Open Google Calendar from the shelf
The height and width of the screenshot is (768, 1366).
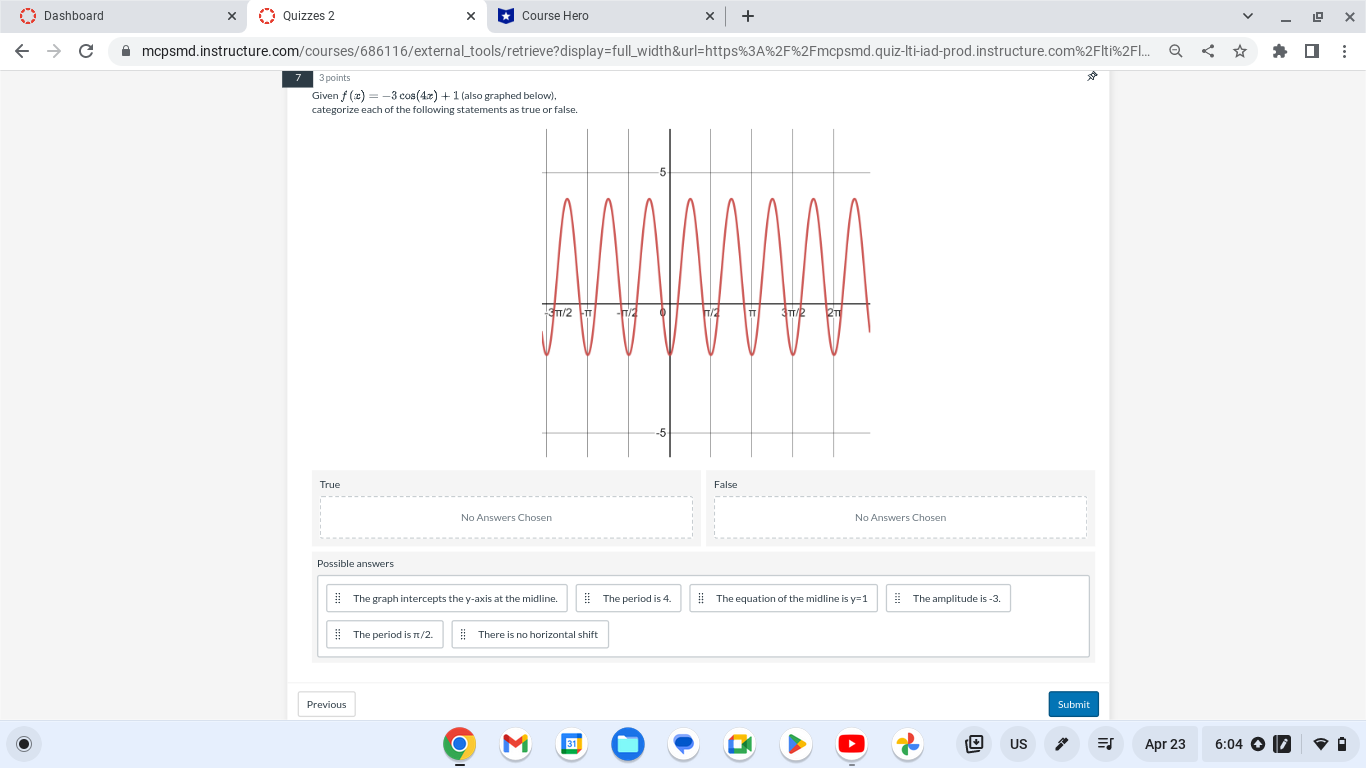coord(571,744)
